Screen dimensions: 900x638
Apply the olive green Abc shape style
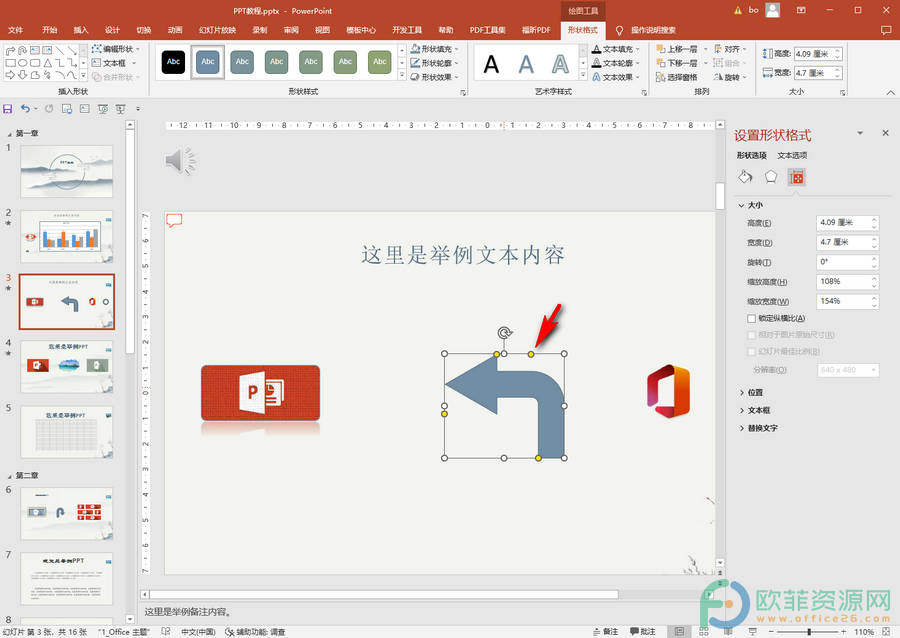(x=380, y=63)
